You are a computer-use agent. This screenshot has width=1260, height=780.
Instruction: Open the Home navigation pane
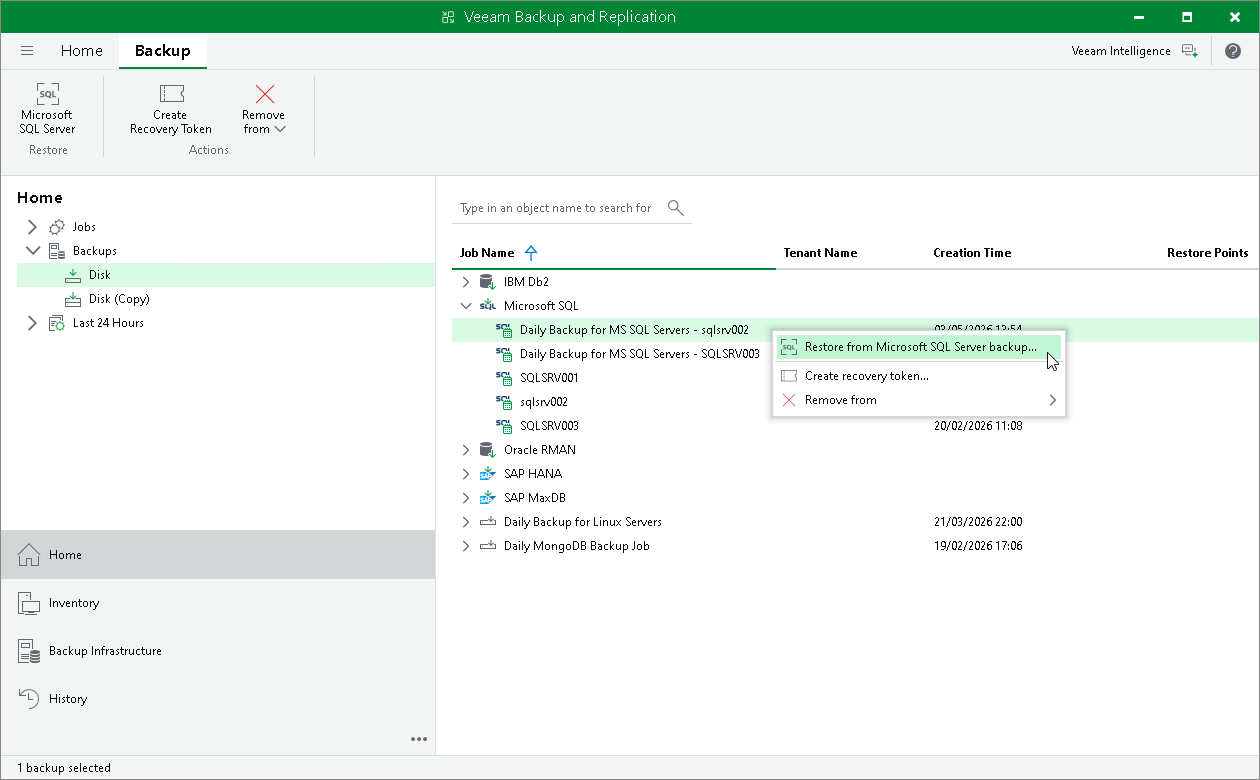click(x=218, y=555)
